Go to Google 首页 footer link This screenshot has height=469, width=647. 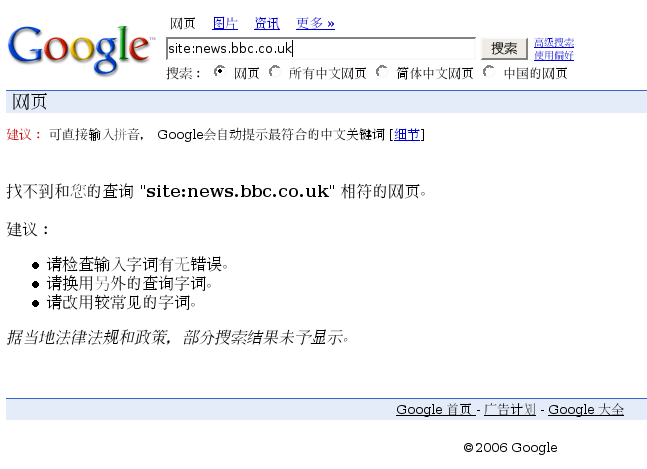(x=434, y=410)
